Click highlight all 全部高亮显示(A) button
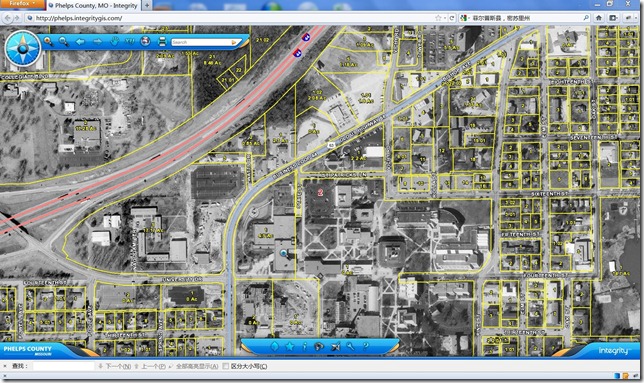The width and height of the screenshot is (644, 383). point(193,366)
